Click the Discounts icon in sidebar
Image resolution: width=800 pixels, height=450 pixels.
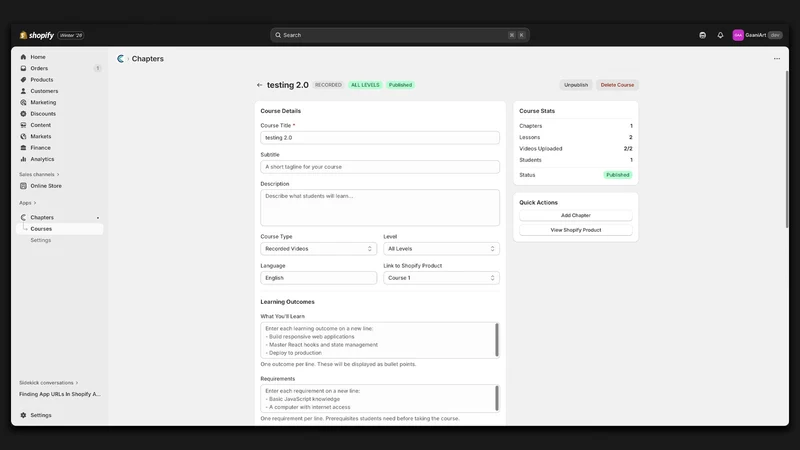point(23,114)
